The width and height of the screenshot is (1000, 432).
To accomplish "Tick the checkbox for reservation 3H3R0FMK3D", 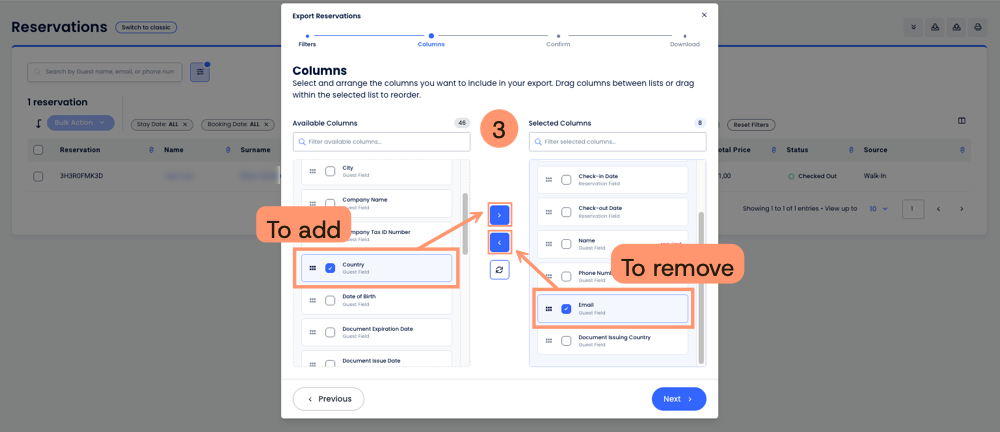I will tap(38, 176).
